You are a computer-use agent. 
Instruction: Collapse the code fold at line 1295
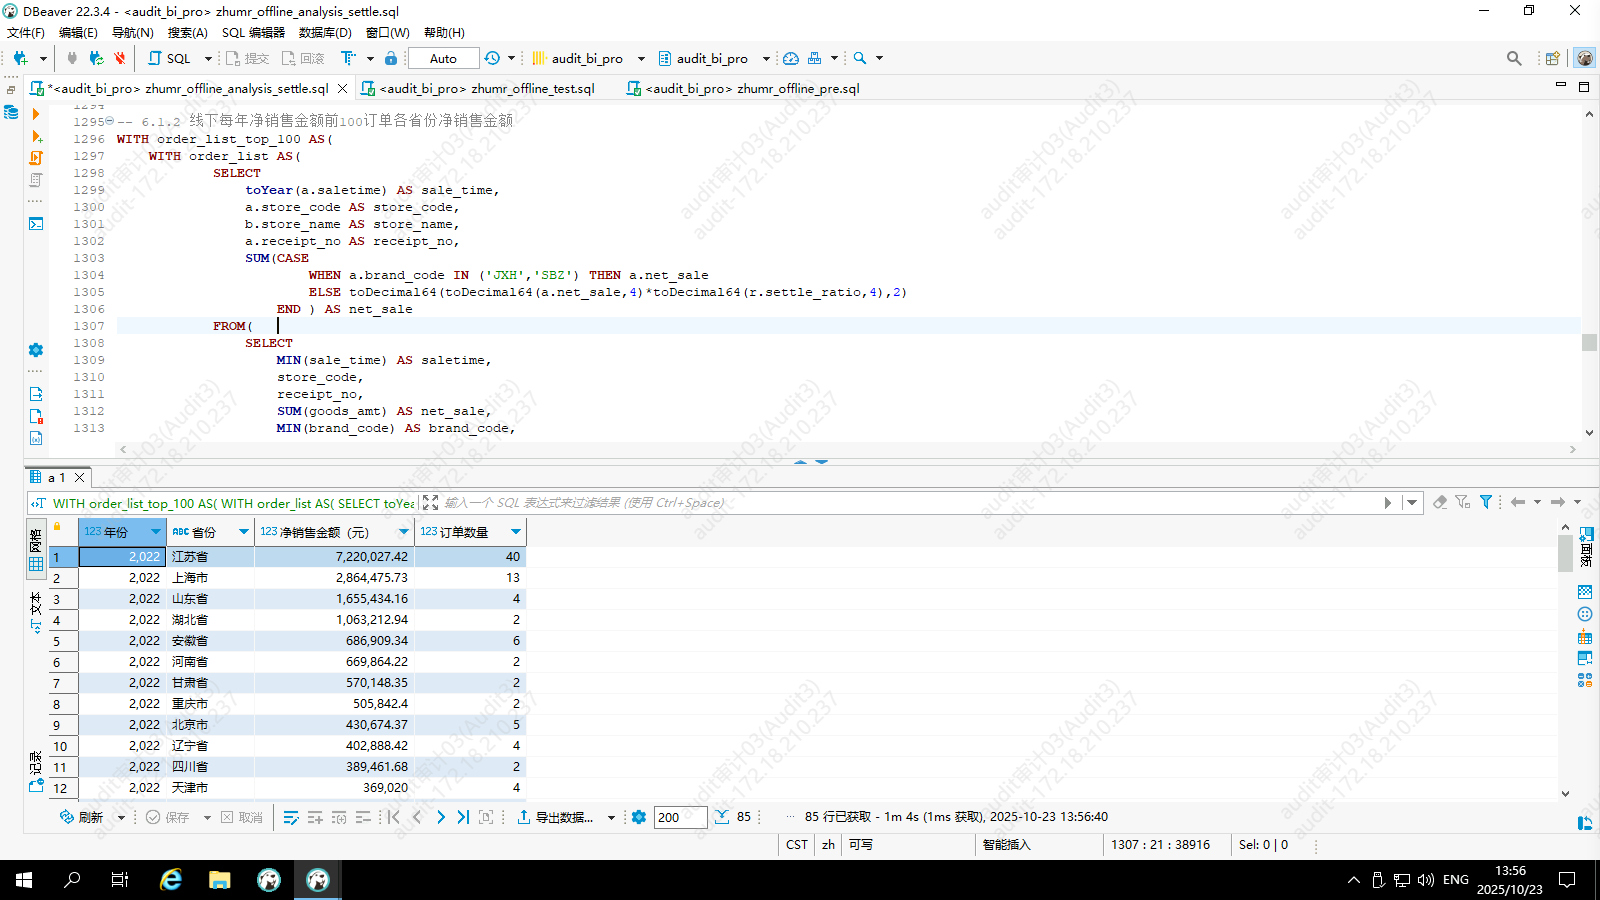click(x=110, y=122)
